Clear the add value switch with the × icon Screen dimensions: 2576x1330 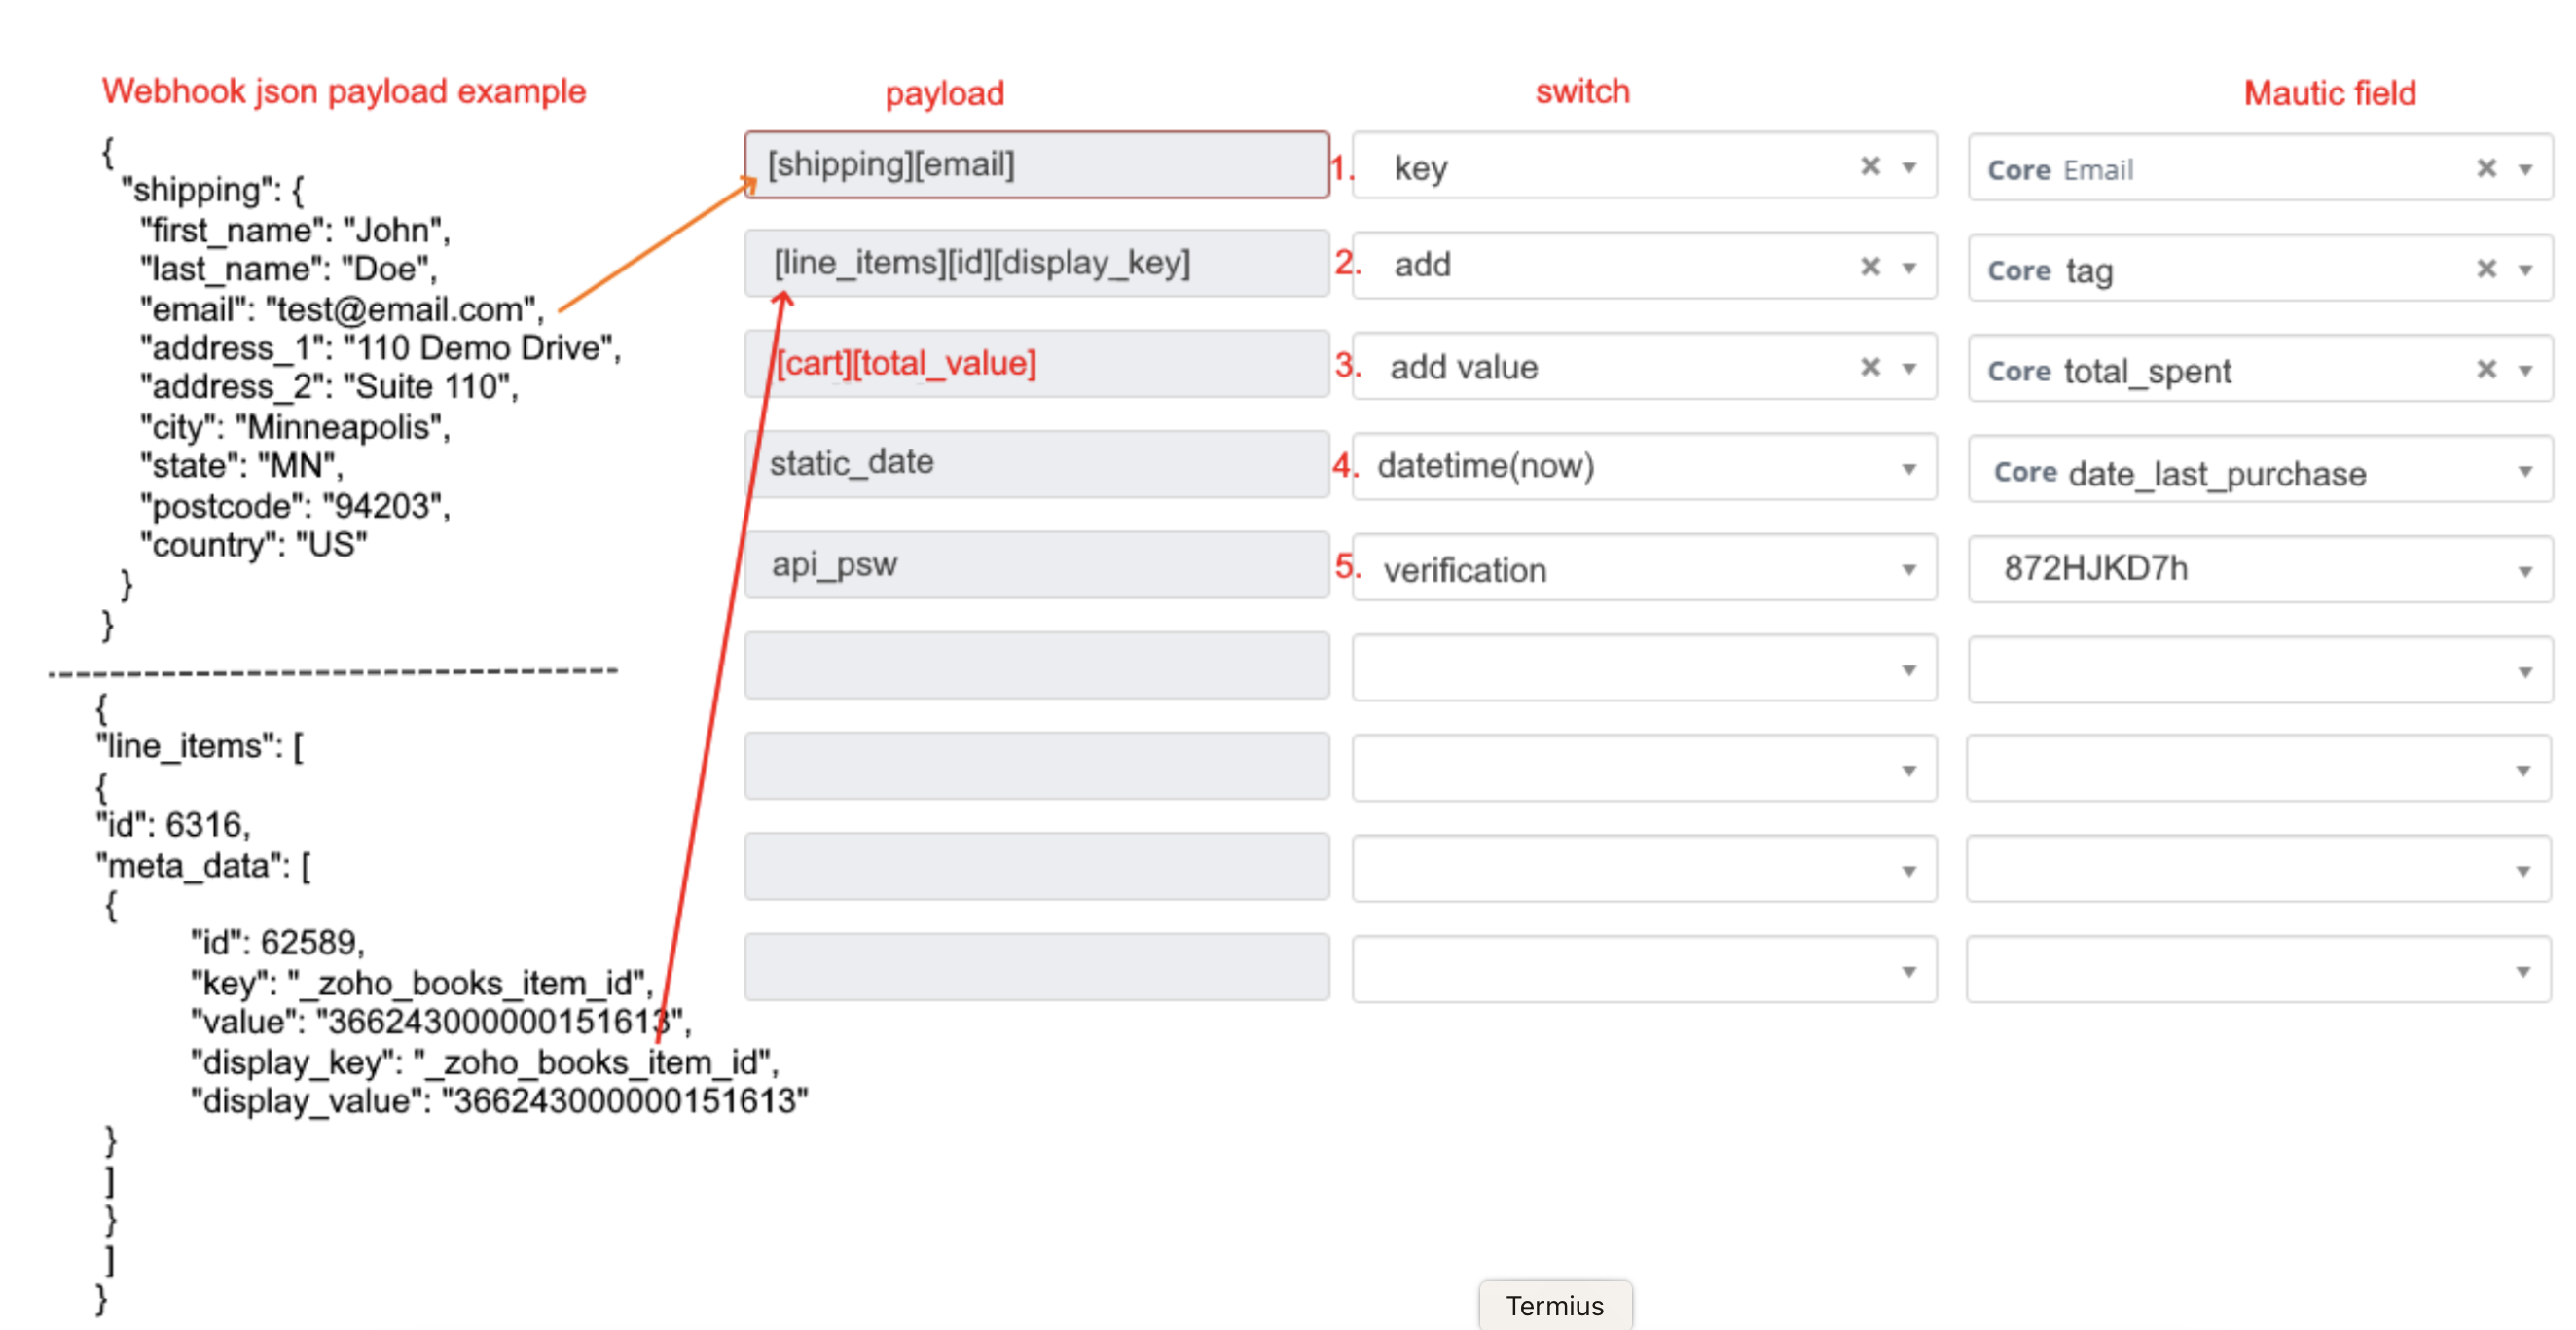(x=1869, y=367)
